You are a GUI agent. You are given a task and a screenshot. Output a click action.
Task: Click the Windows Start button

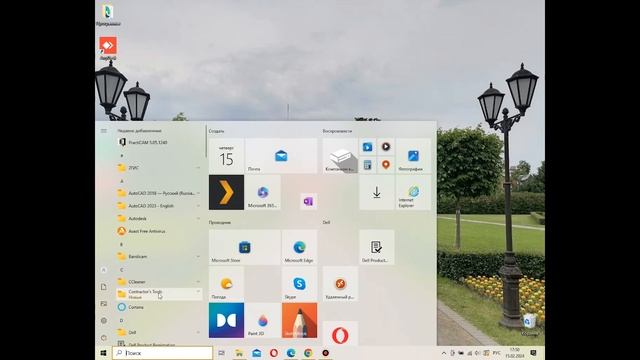click(x=104, y=353)
